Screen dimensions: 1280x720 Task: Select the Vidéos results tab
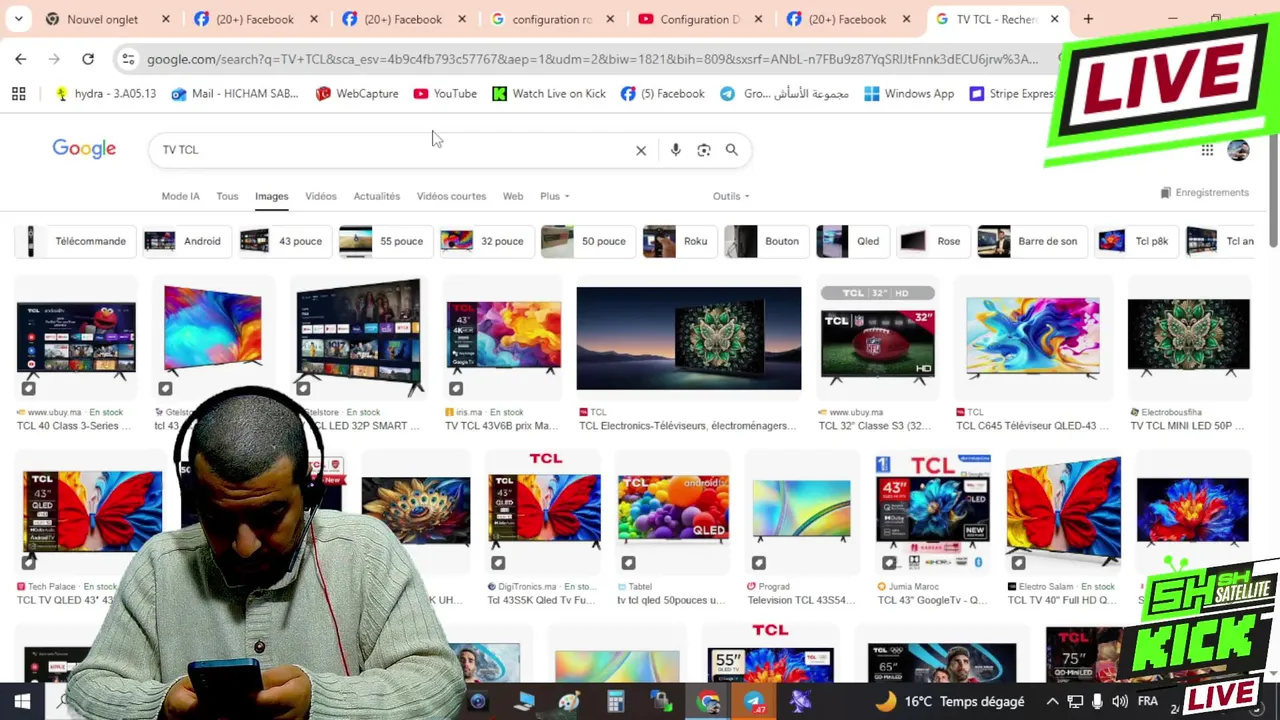tap(321, 196)
